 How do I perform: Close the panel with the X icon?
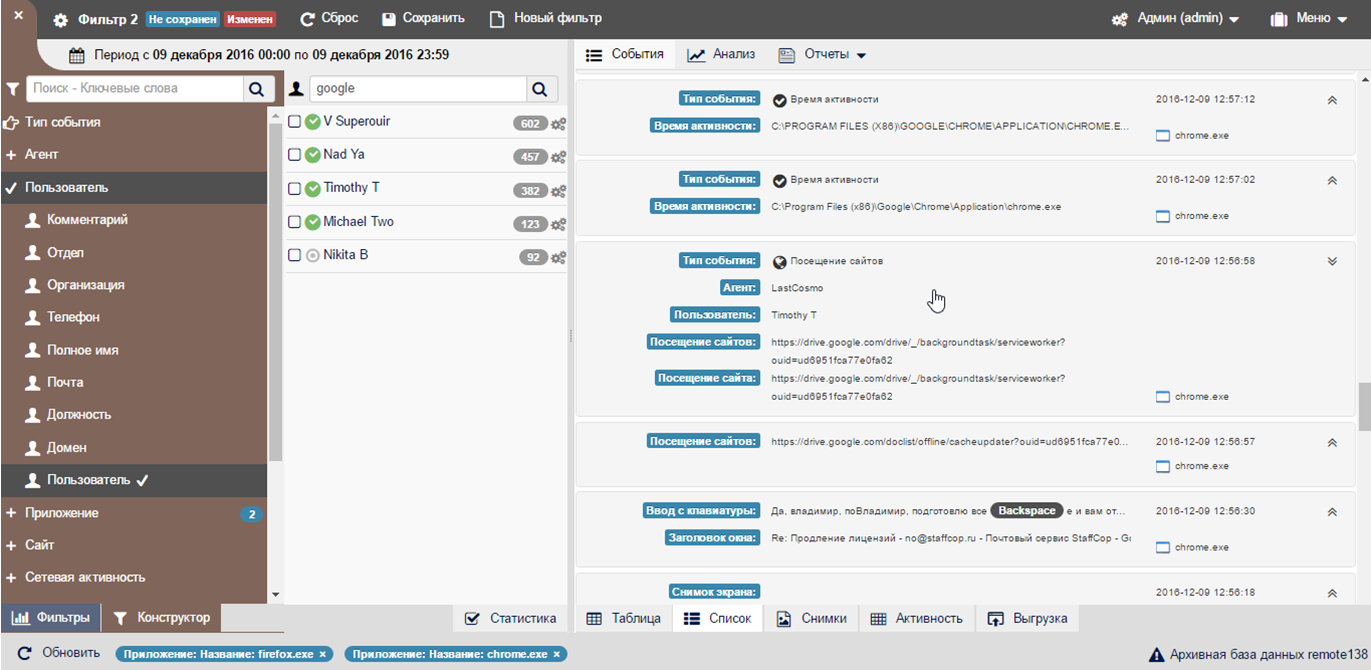(x=17, y=17)
